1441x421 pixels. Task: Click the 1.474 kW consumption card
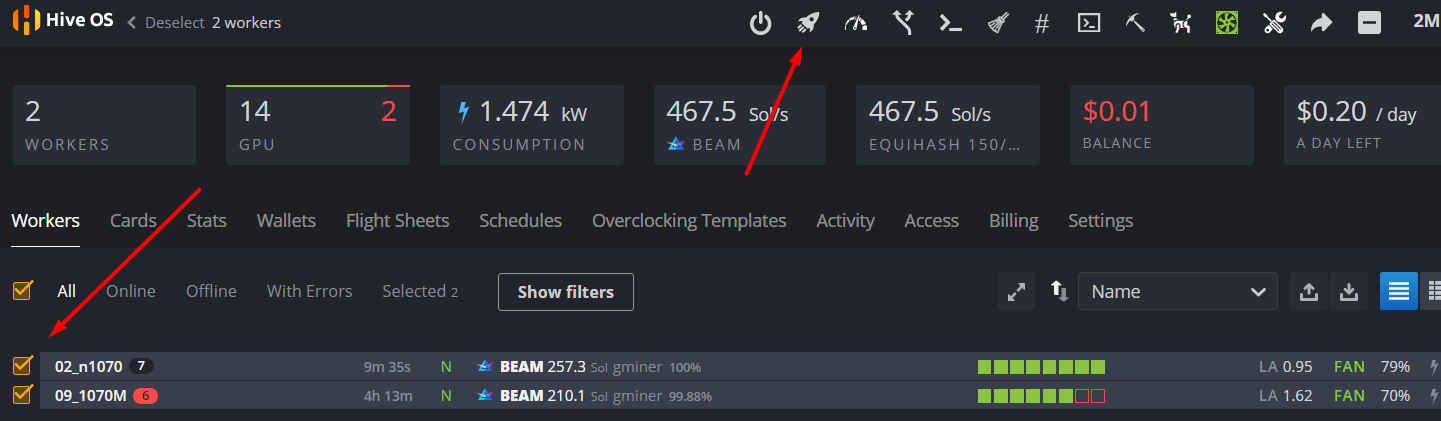(x=532, y=125)
